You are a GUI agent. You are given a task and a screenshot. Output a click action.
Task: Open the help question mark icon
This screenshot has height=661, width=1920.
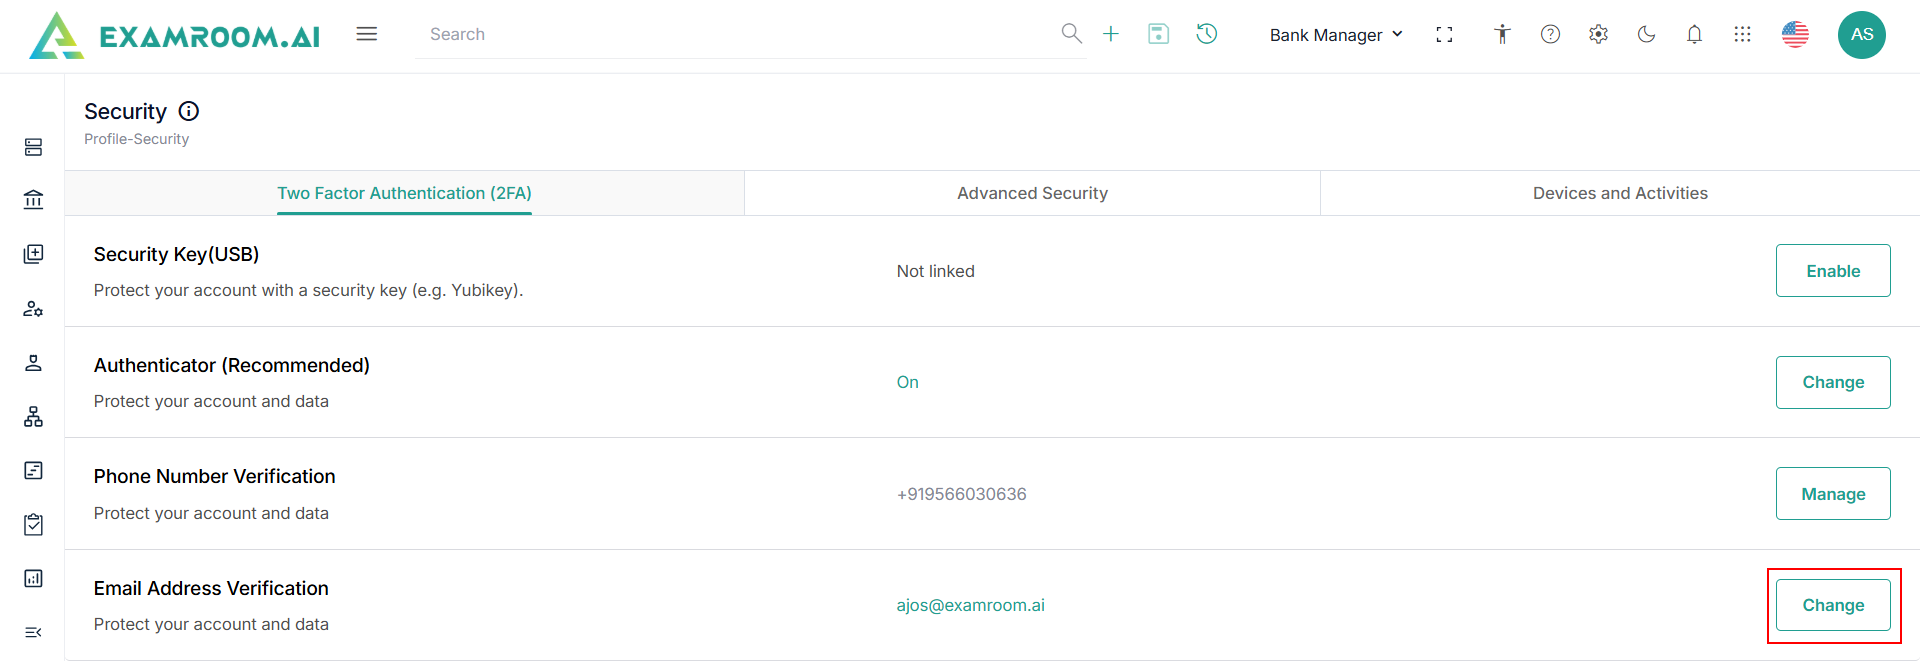(x=1550, y=34)
